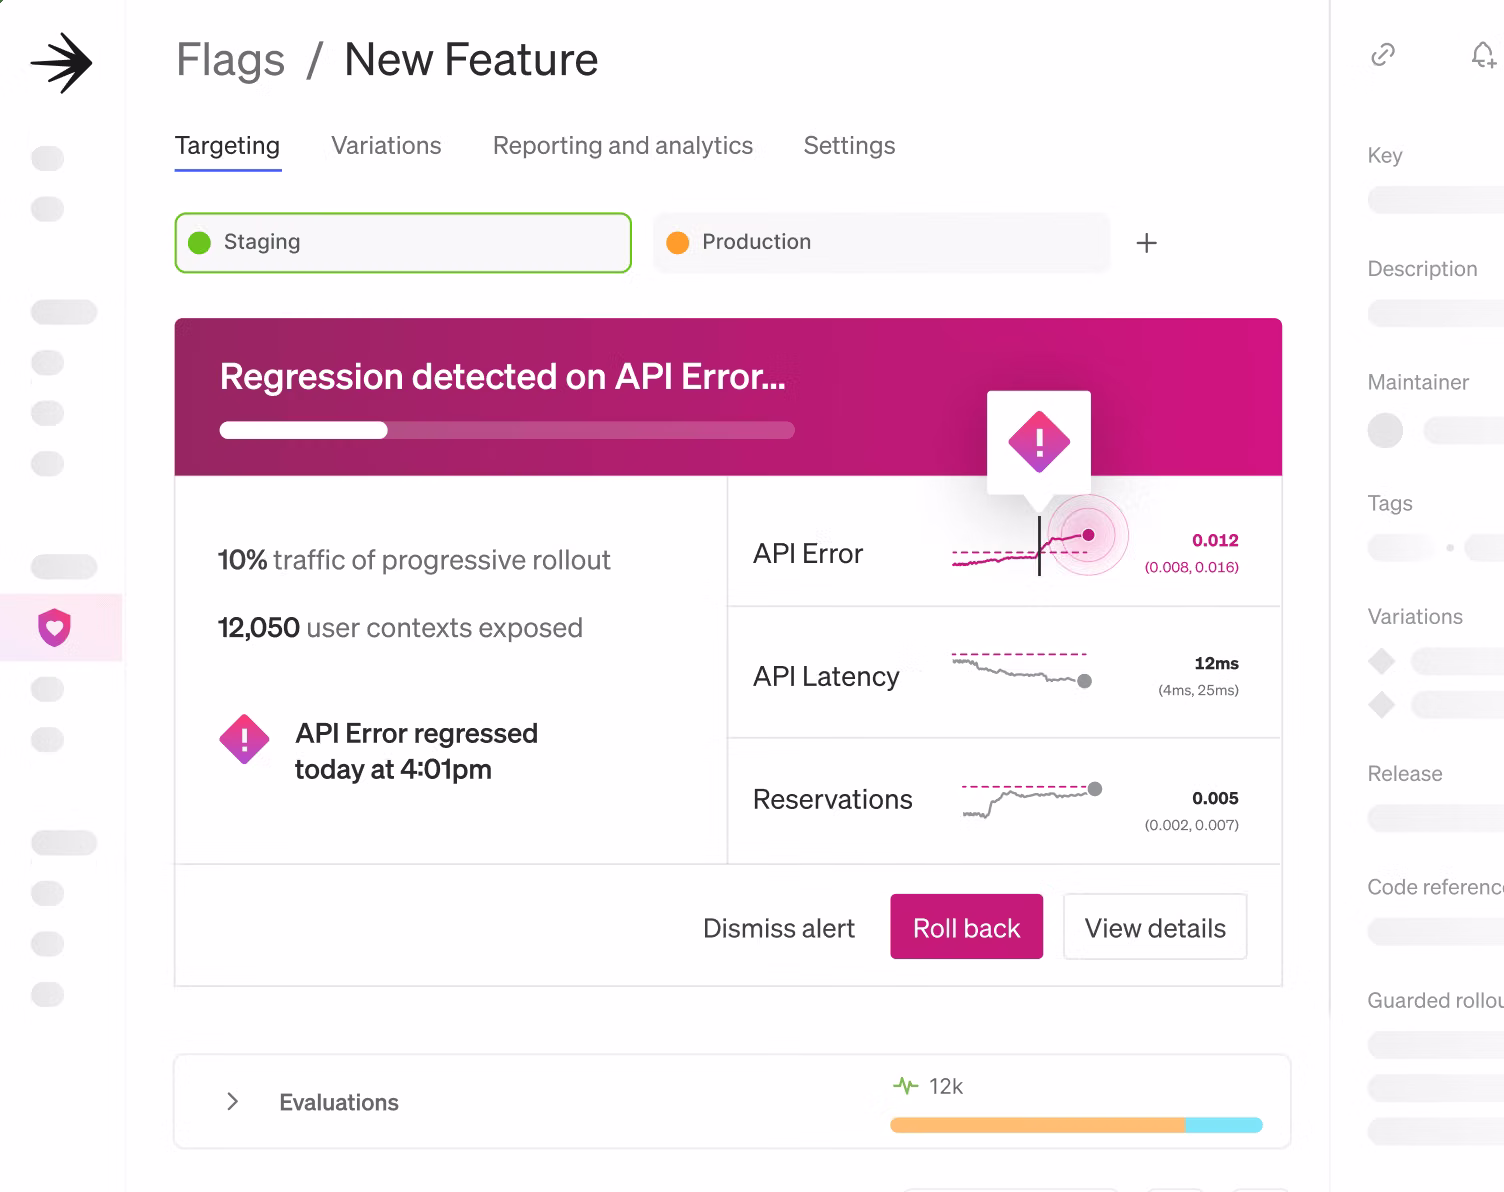Screen dimensions: 1504x1192
Task: Open the Targeting tab
Action: pos(227,146)
